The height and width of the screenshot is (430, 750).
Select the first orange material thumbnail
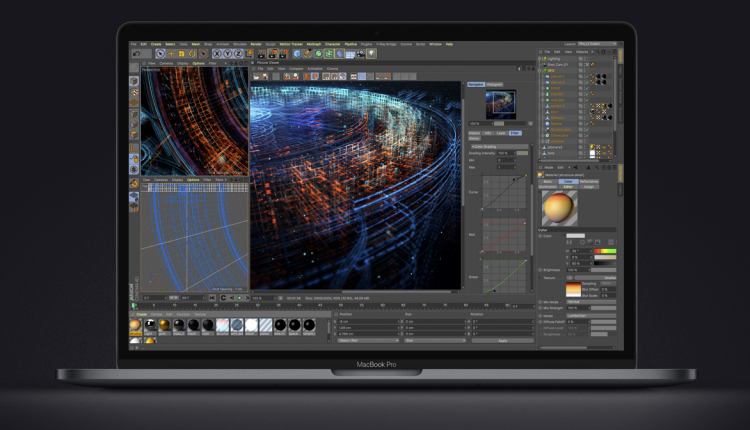135,325
